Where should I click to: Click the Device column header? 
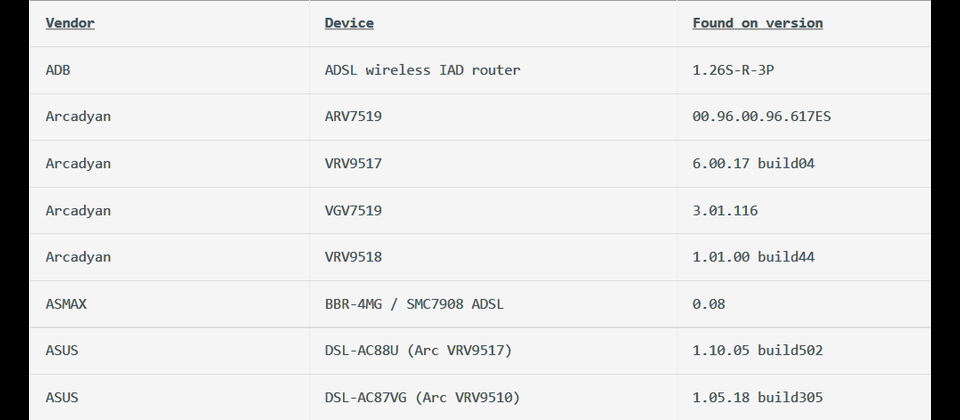tap(349, 23)
